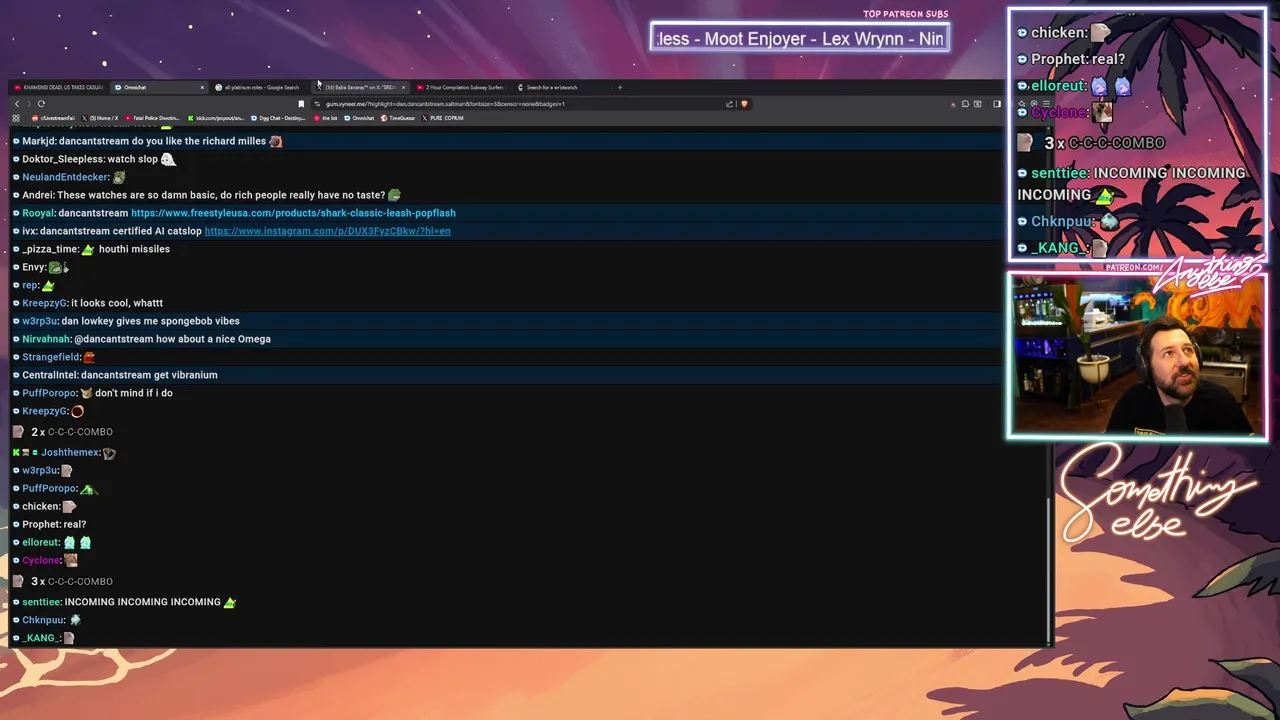
Task: Click username senttiee in main chat
Action: coord(41,602)
